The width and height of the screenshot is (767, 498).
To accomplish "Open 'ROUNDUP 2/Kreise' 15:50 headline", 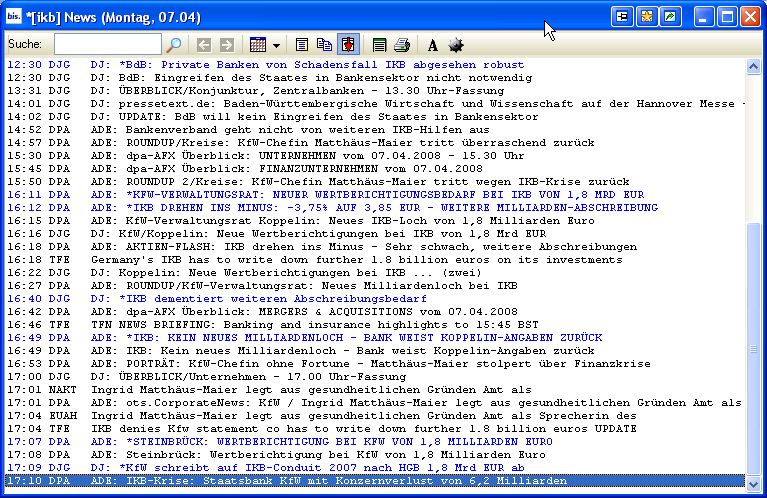I will pyautogui.click(x=375, y=181).
